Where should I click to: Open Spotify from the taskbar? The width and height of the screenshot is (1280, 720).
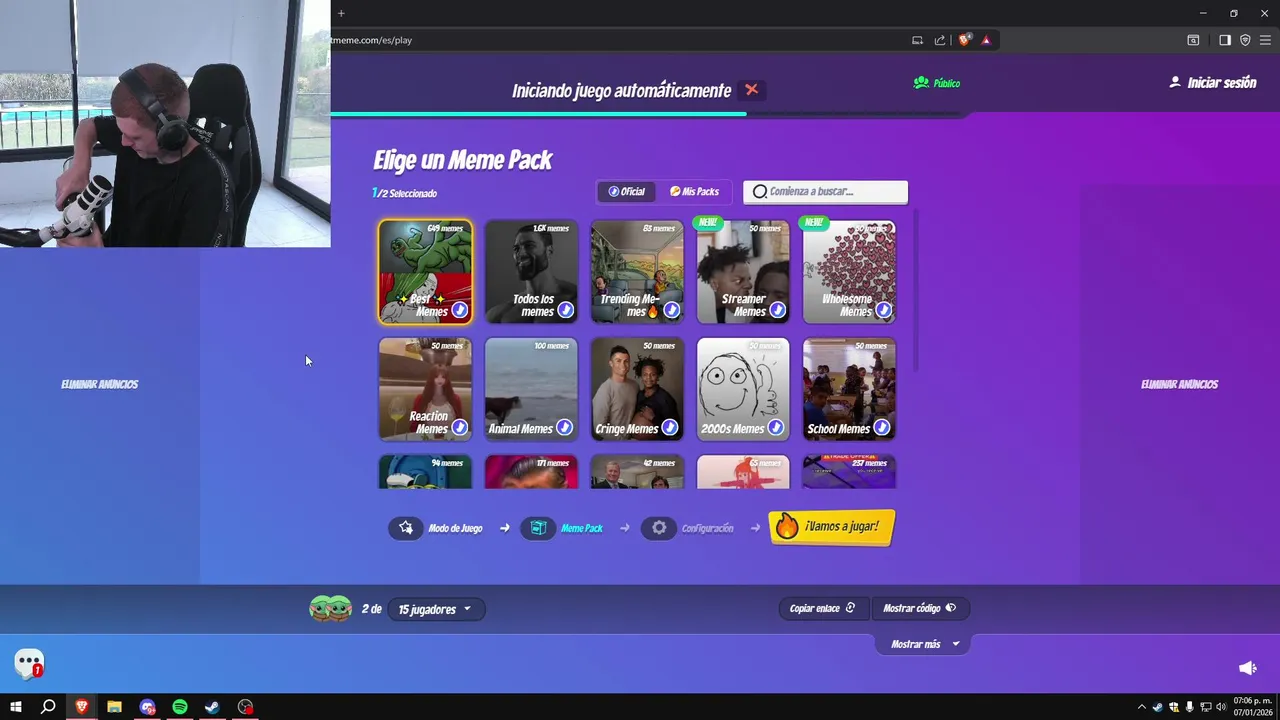coord(180,707)
